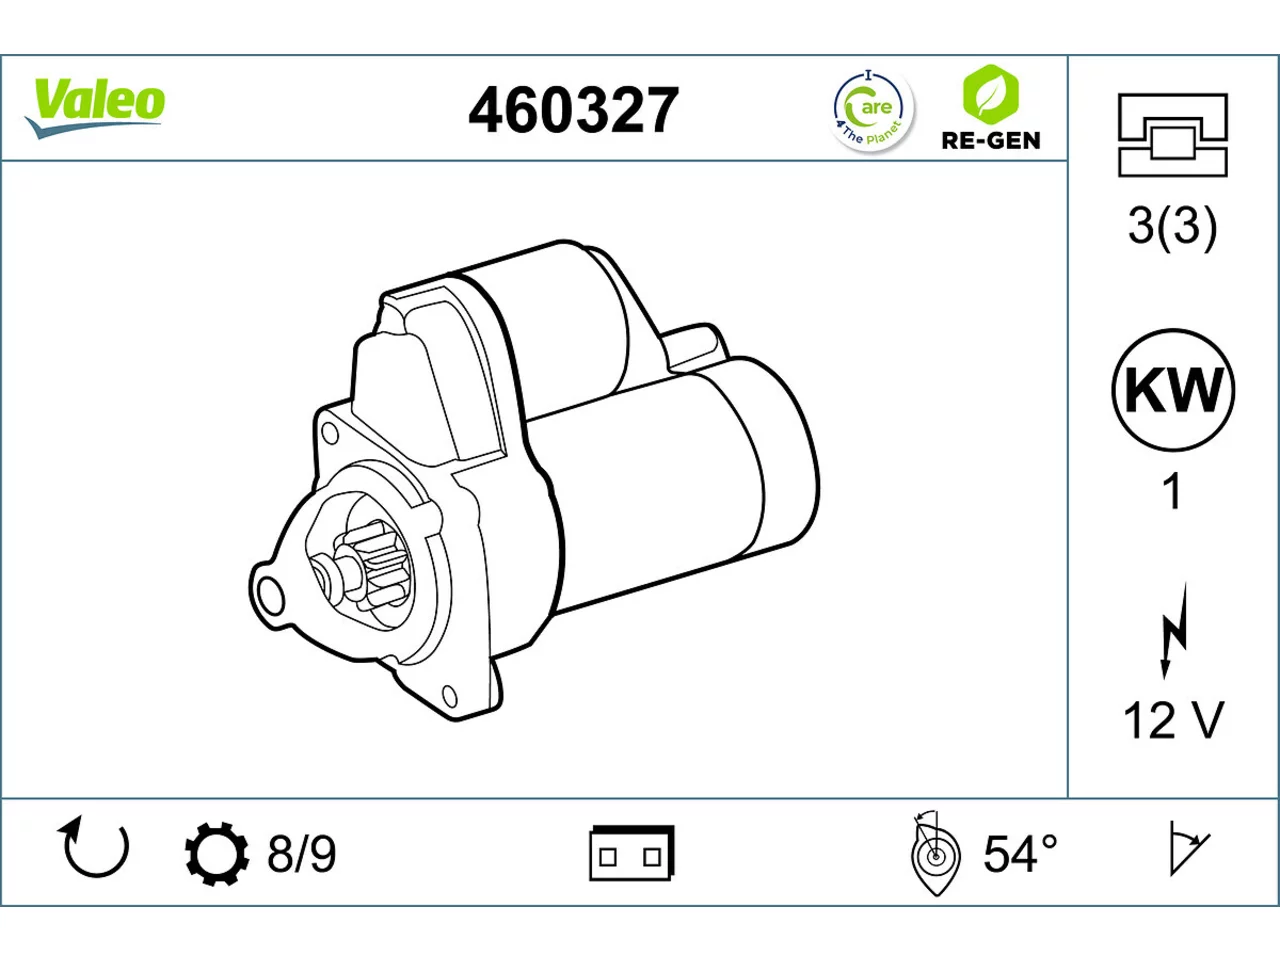Click the RE-GEN text label
The image size is (1280, 960).
coord(990,140)
